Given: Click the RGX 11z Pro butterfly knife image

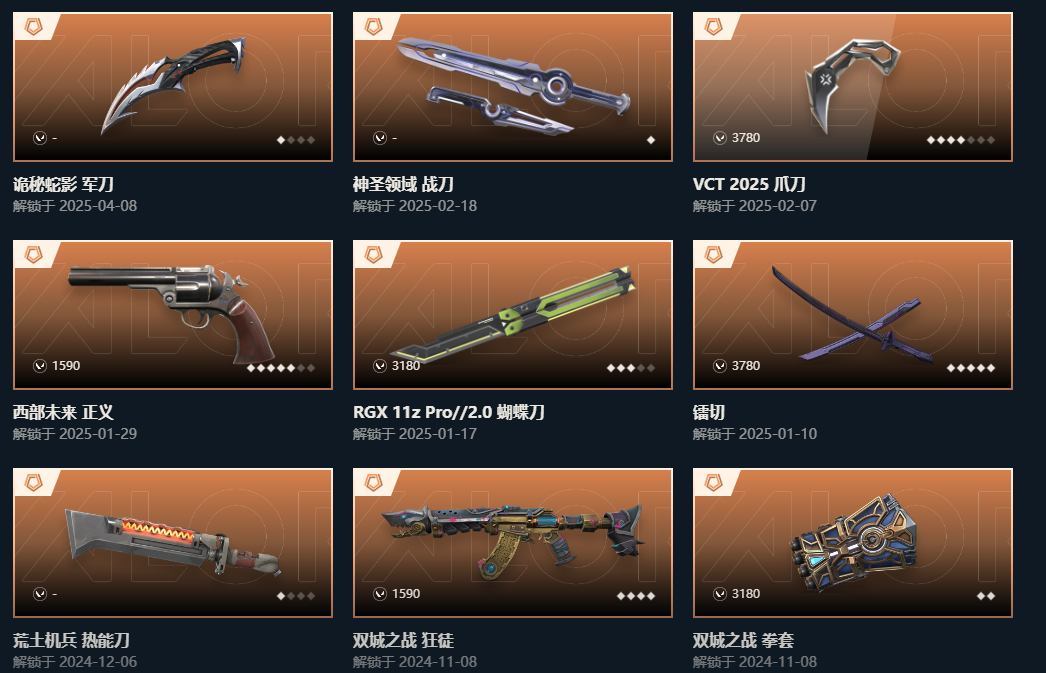Looking at the screenshot, I should point(512,313).
